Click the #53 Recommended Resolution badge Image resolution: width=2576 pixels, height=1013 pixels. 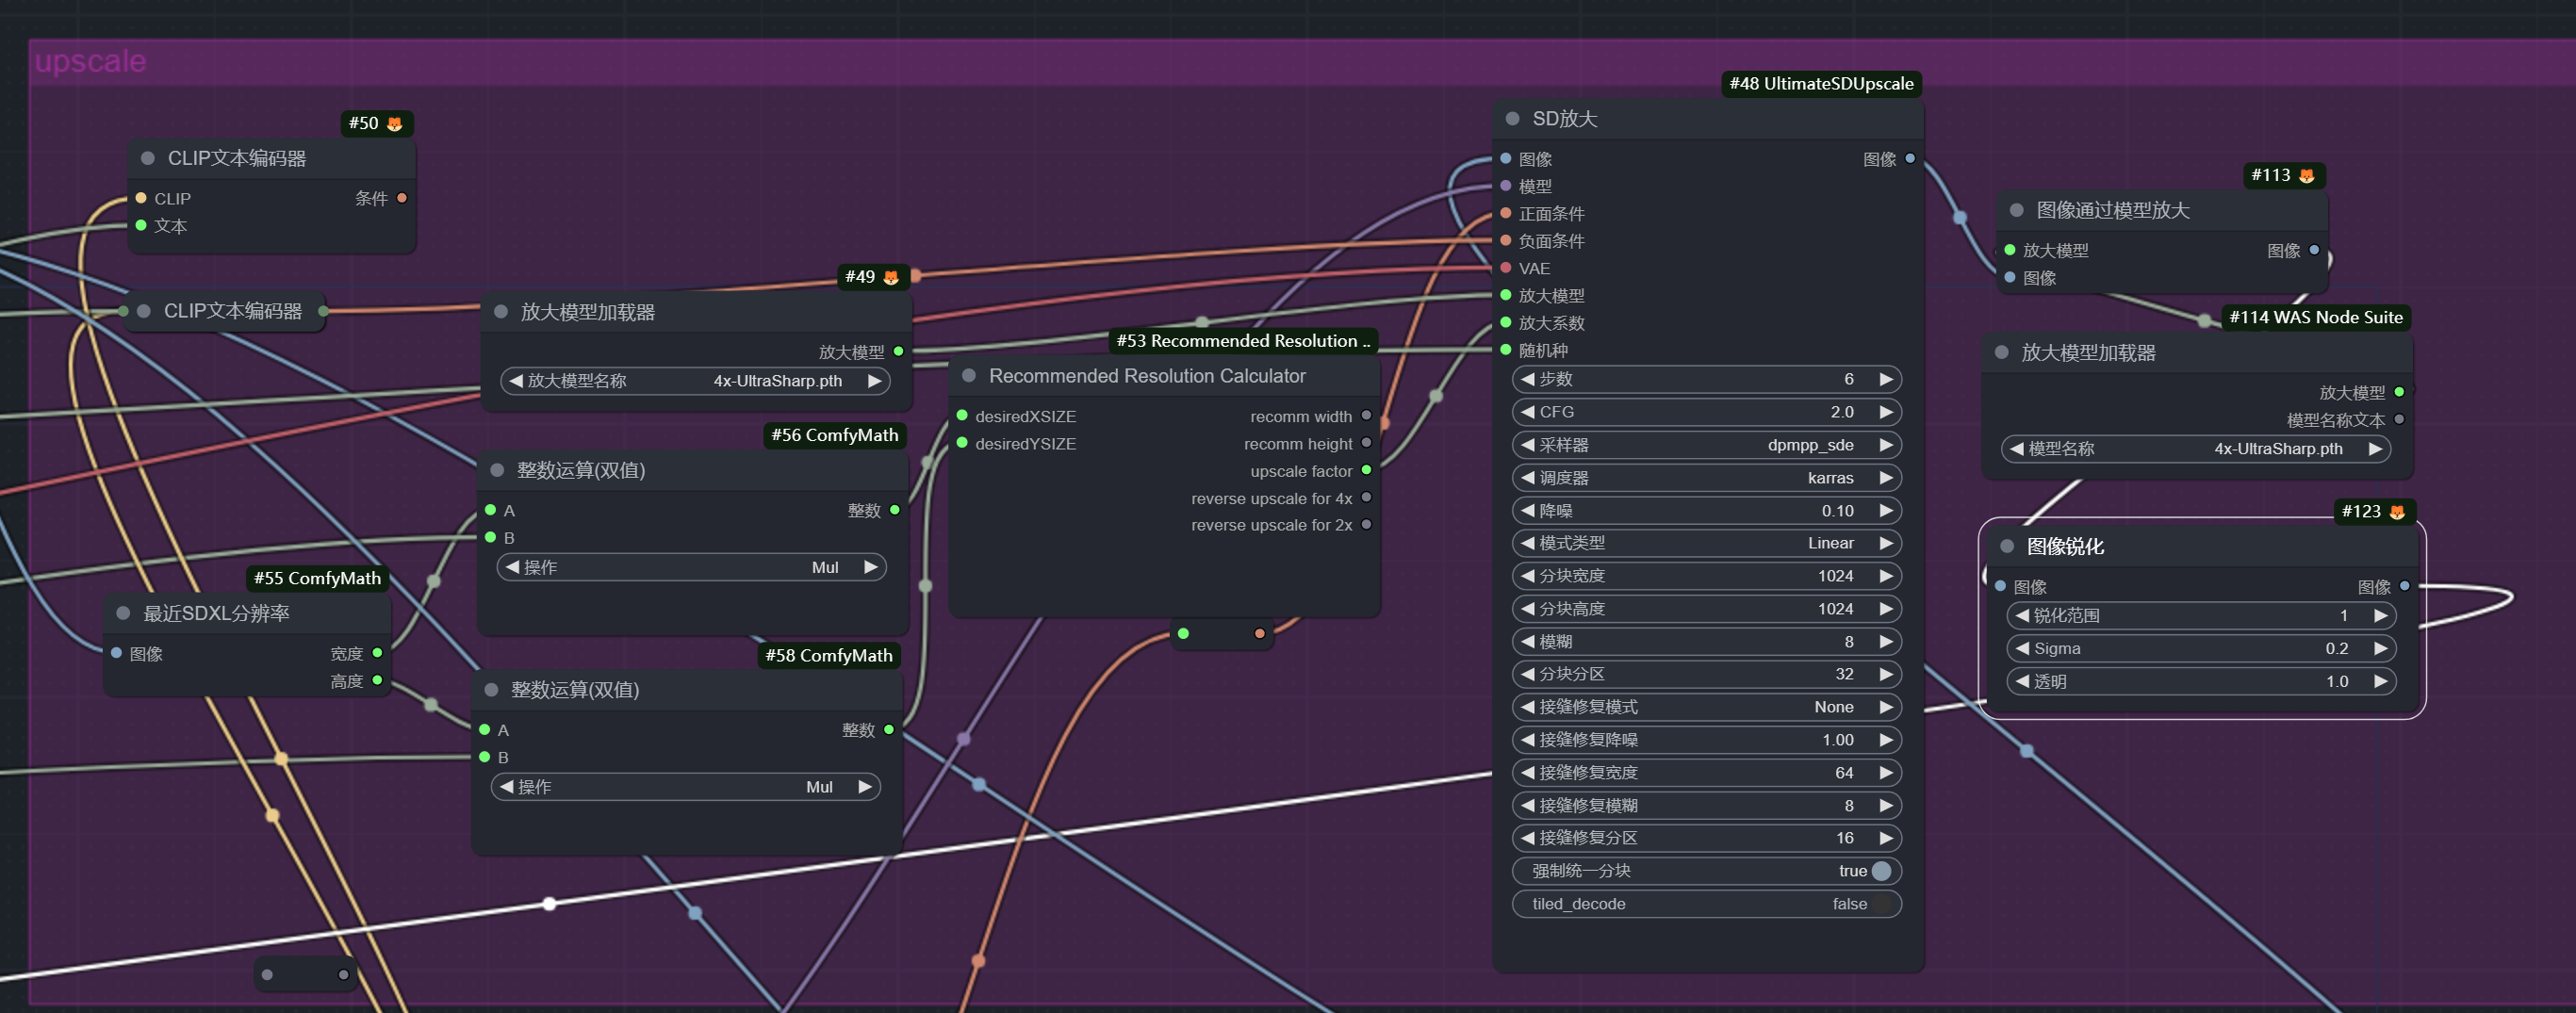pos(1243,341)
